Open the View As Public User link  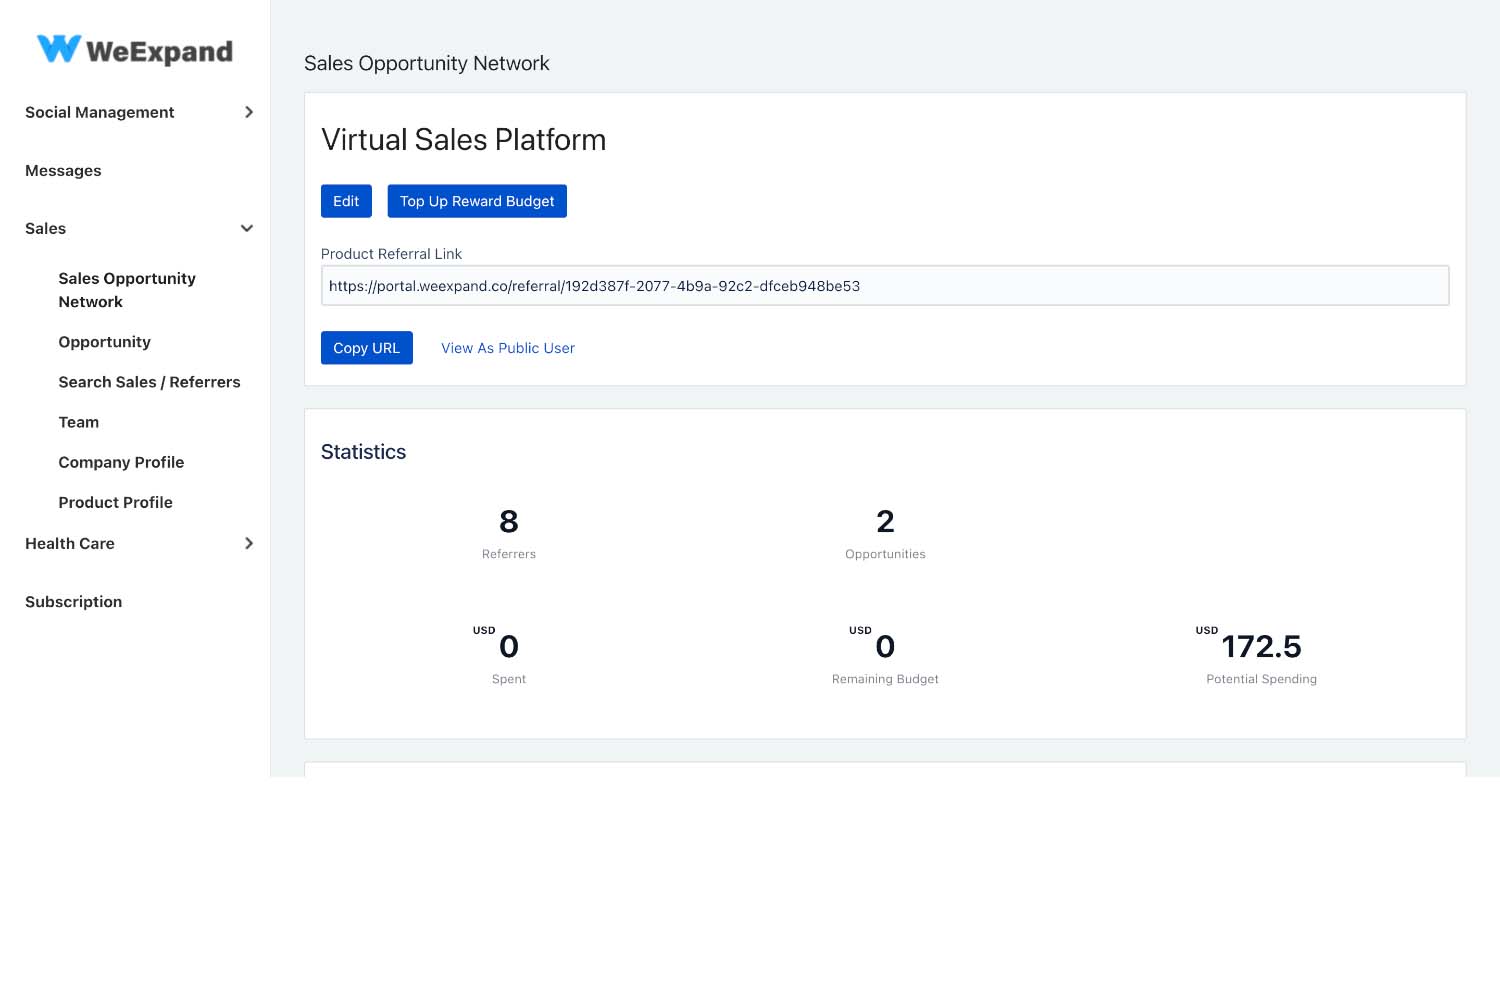[x=508, y=348]
